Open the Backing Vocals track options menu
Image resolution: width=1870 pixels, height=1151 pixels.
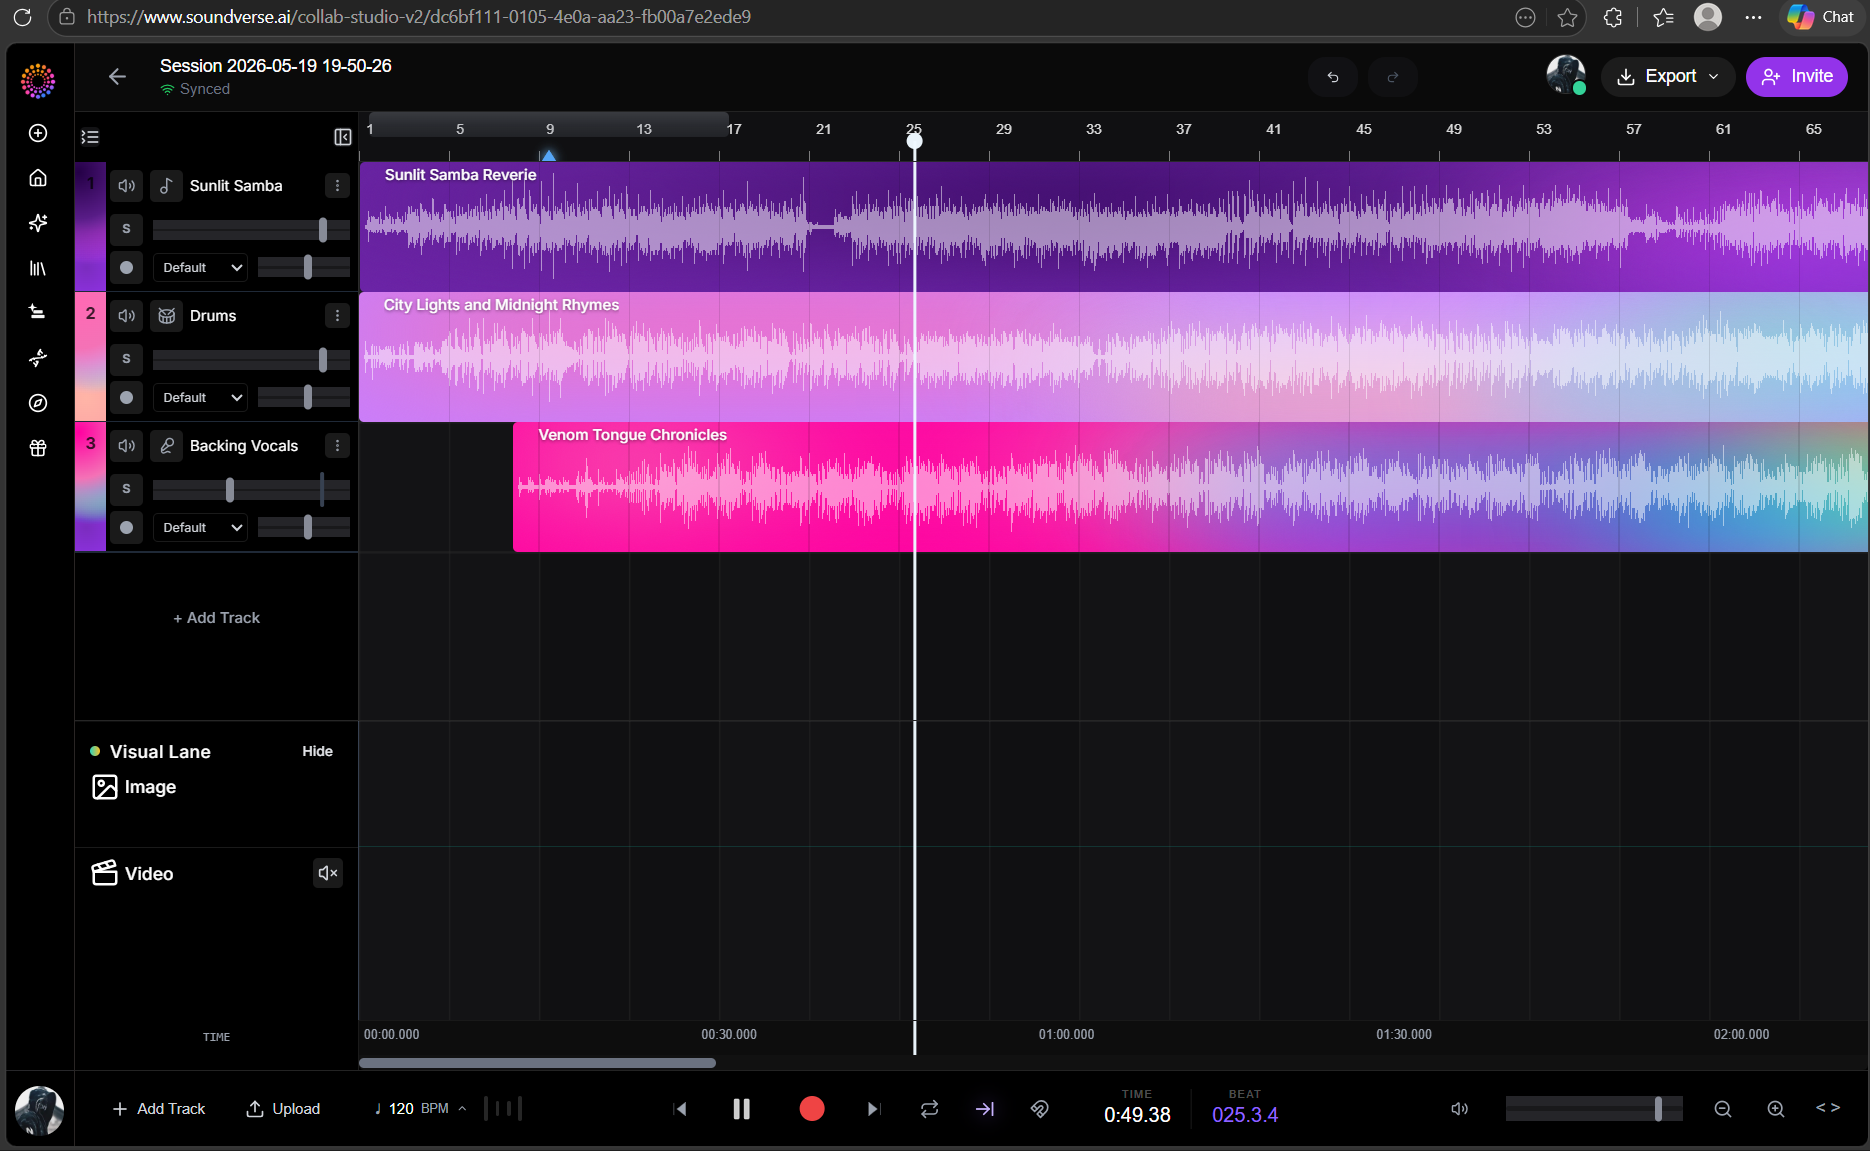[337, 446]
